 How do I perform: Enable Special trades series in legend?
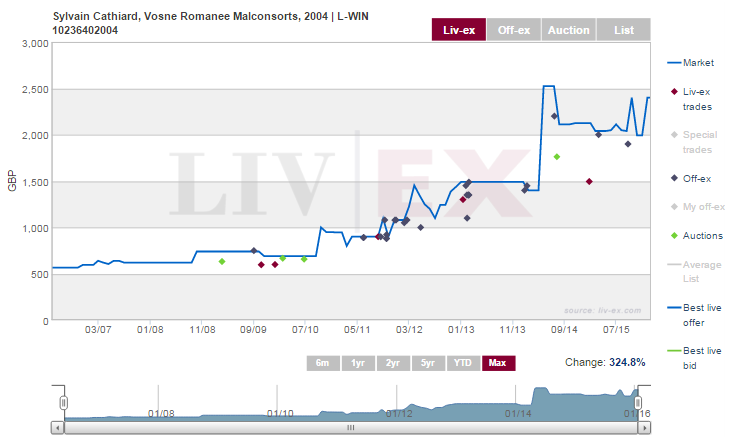(694, 142)
